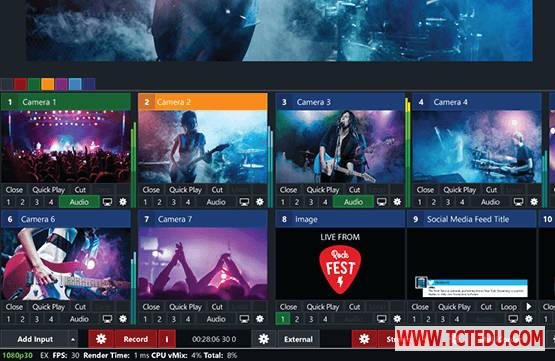Toggle Audio on Camera 7
This screenshot has width=555, height=361.
pyautogui.click(x=216, y=319)
